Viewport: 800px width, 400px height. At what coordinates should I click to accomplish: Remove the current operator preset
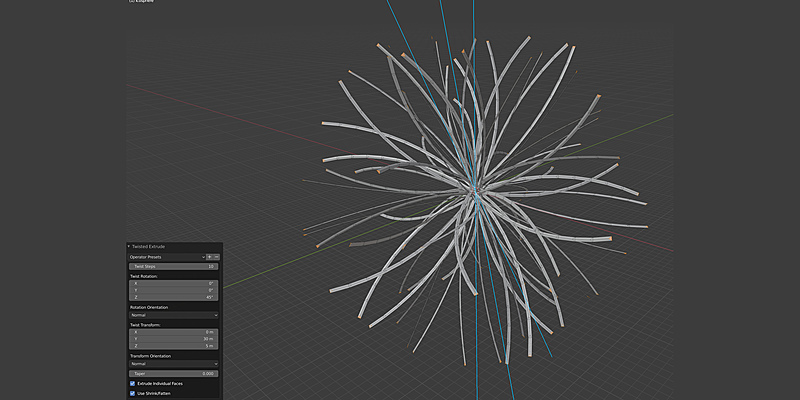[x=216, y=257]
